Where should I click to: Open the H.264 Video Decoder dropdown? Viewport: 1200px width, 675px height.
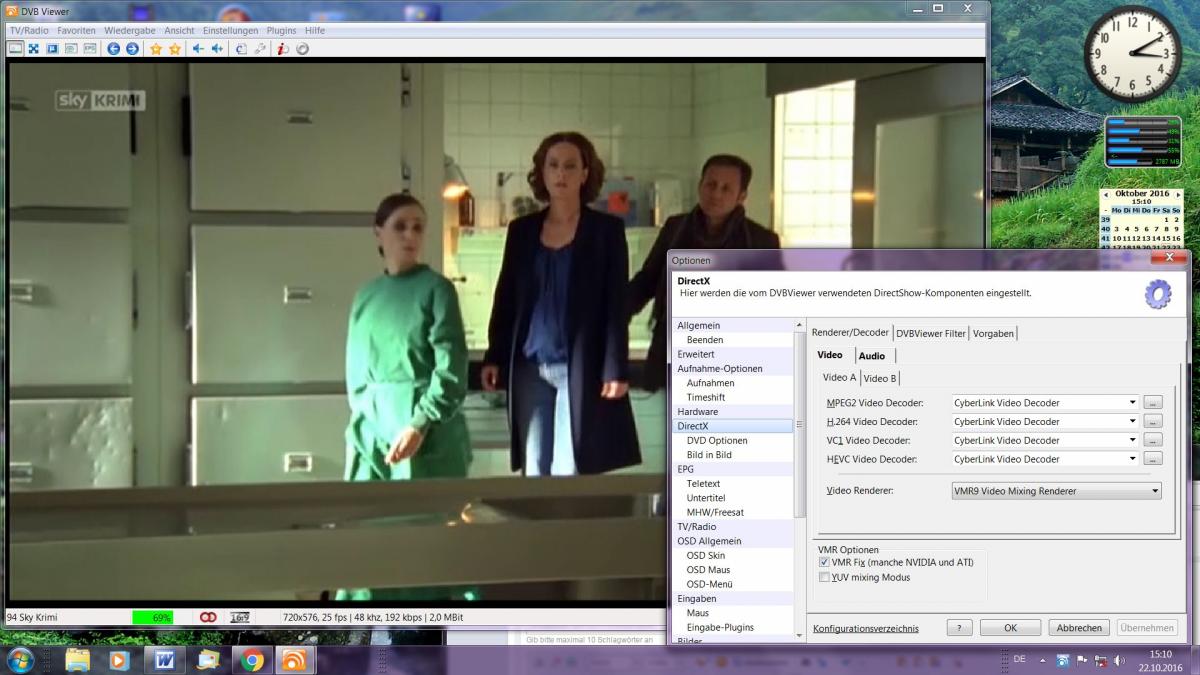click(1045, 422)
